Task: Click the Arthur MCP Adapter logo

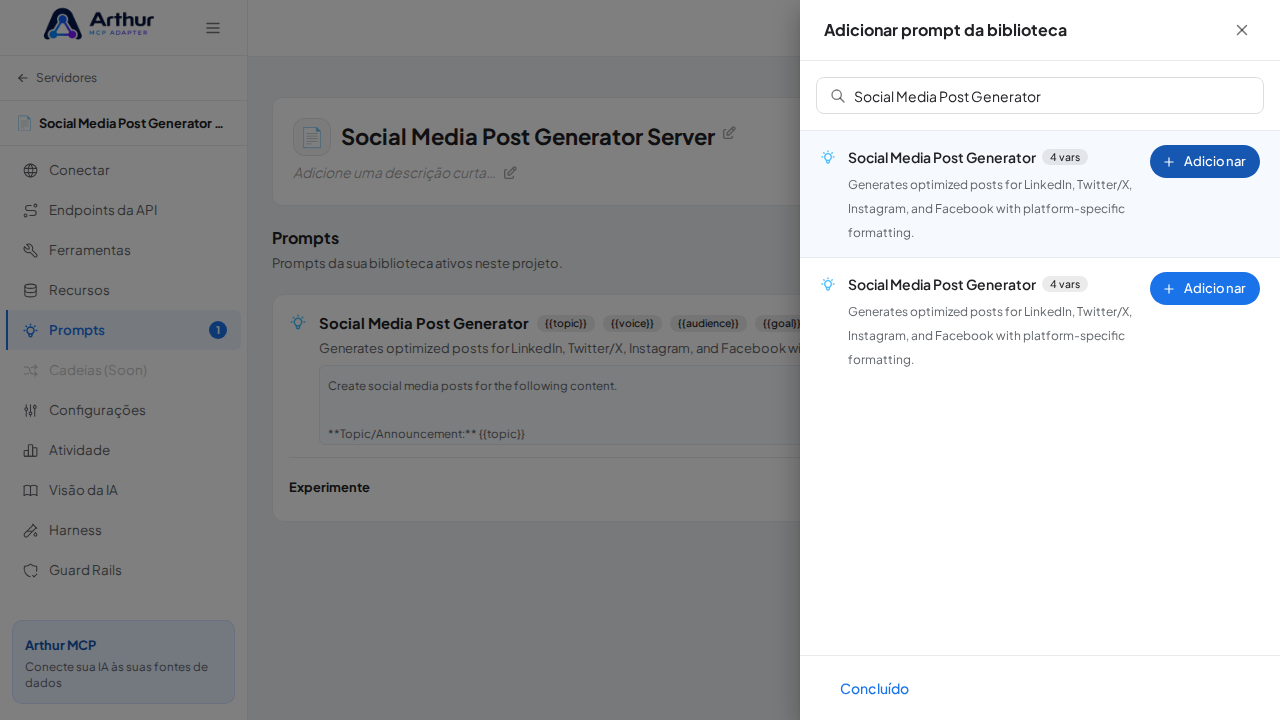Action: pyautogui.click(x=98, y=24)
